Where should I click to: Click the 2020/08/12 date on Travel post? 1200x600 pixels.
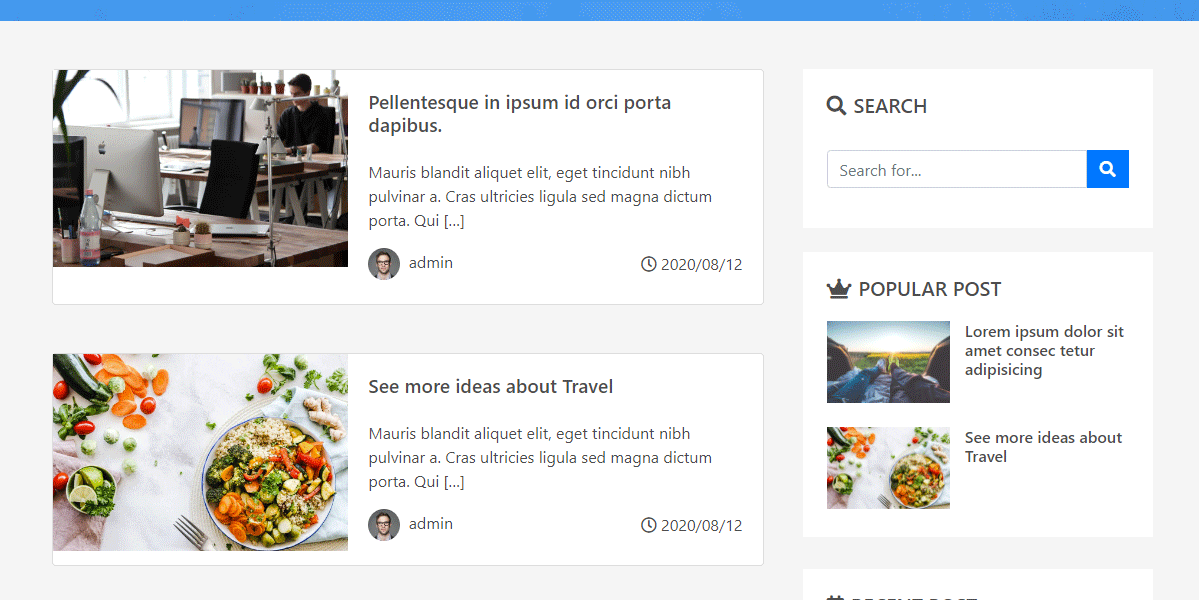point(701,526)
